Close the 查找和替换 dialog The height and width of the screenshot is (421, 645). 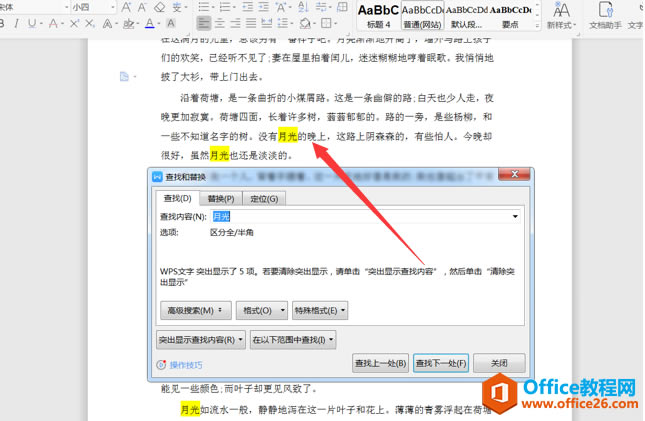pos(514,174)
